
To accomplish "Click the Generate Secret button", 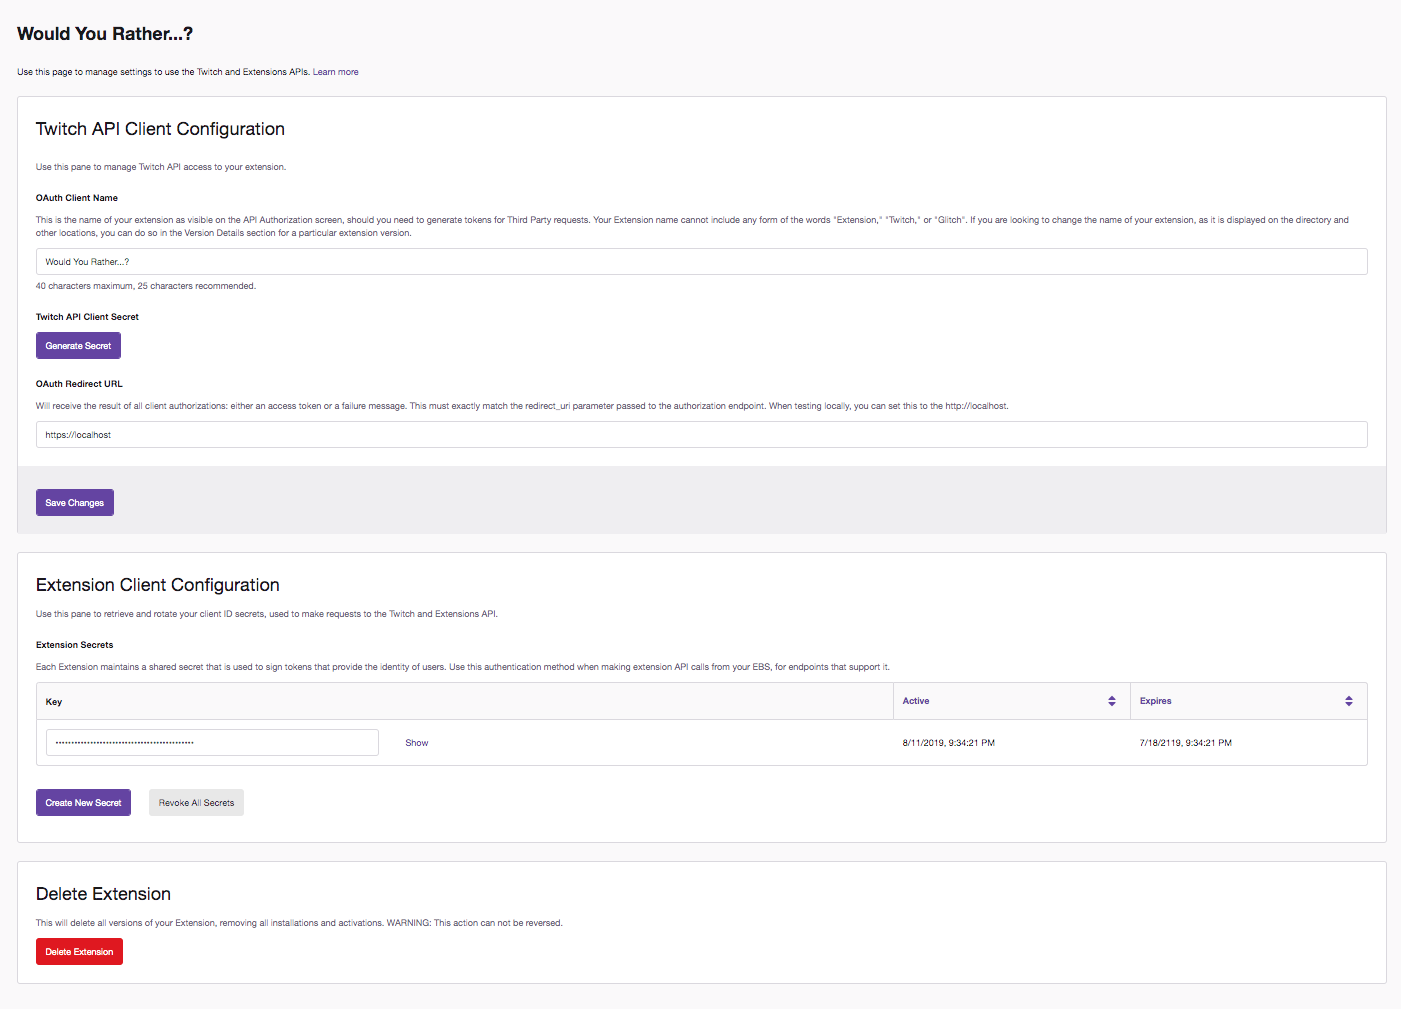I will pyautogui.click(x=78, y=346).
